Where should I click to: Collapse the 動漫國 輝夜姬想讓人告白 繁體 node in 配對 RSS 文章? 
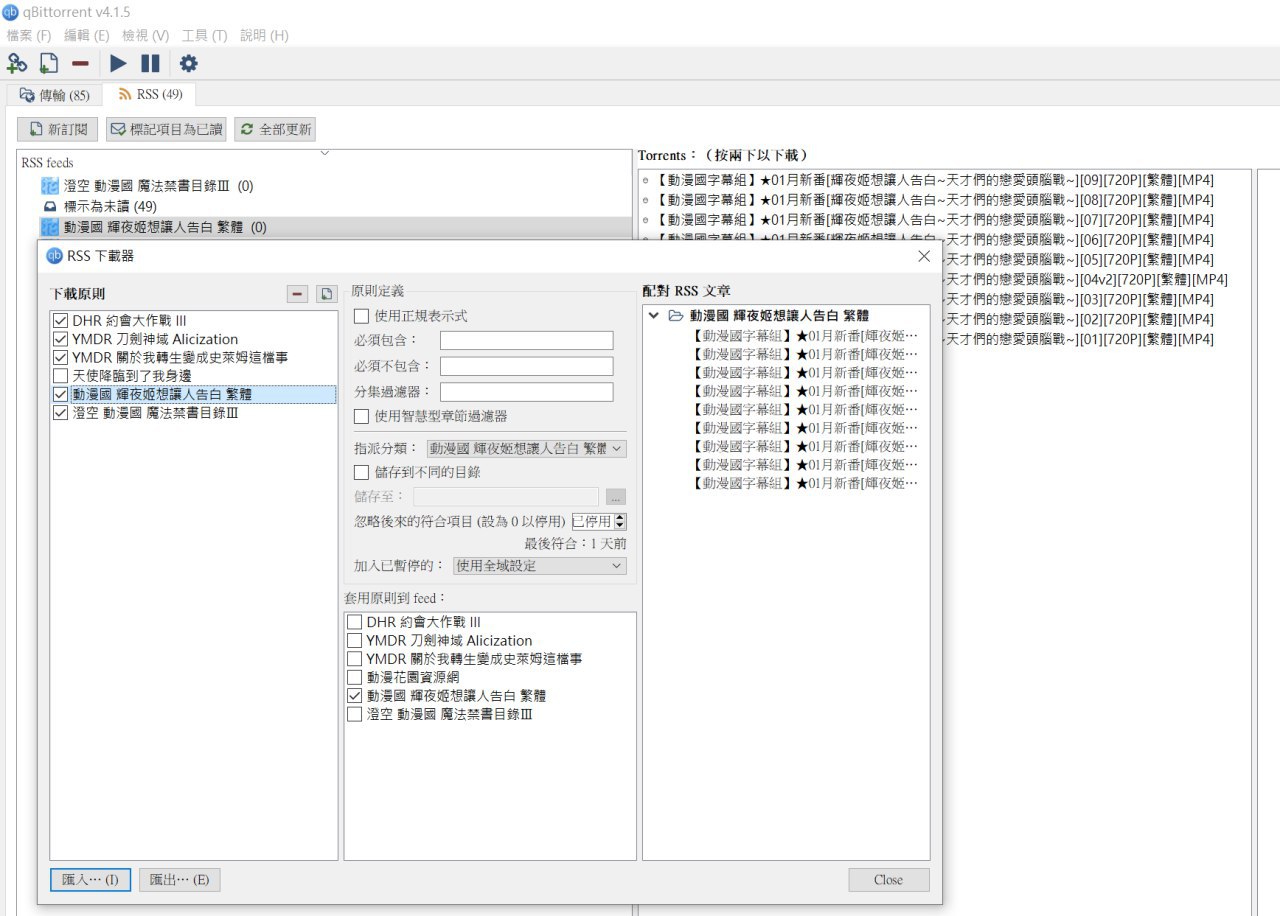point(654,316)
